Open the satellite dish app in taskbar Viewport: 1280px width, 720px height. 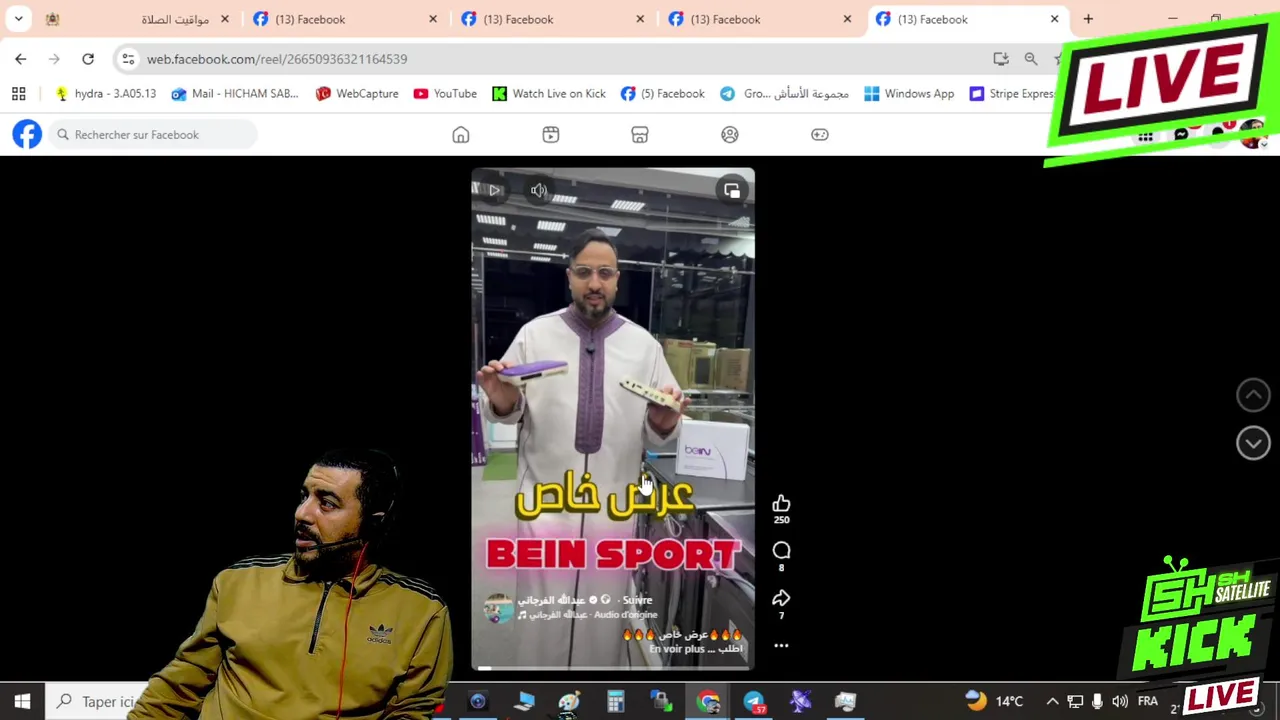click(800, 702)
